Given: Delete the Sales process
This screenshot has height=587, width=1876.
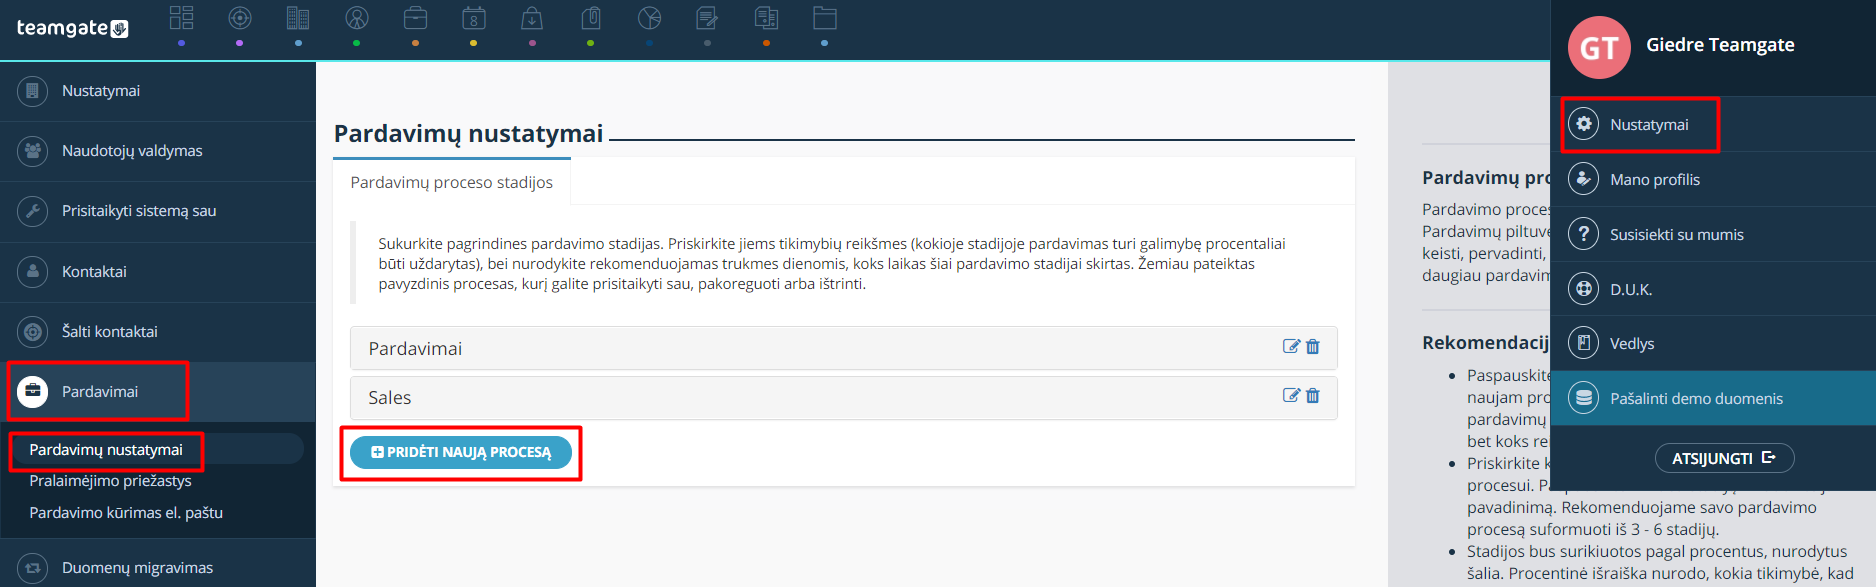Looking at the screenshot, I should point(1313,396).
